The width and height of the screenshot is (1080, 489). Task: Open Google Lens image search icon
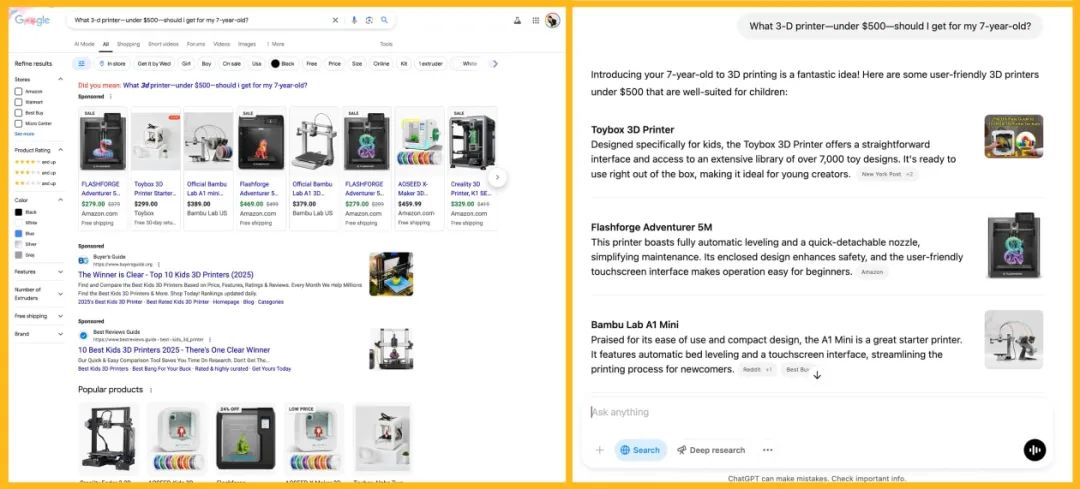(369, 21)
